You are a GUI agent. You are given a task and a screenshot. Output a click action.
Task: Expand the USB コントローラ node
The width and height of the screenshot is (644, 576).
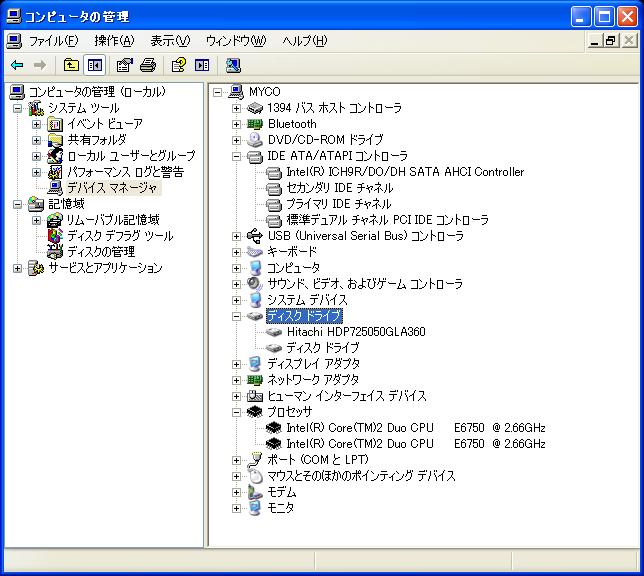[236, 236]
